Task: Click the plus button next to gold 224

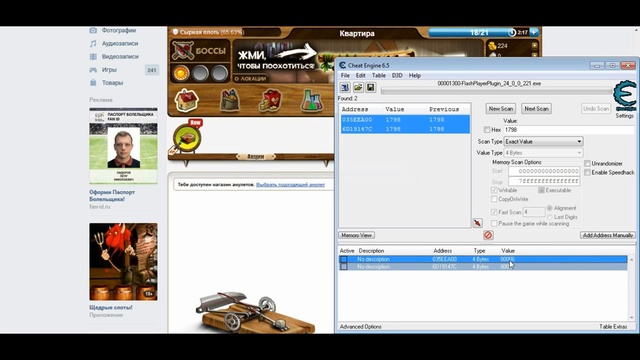Action: pos(534,45)
